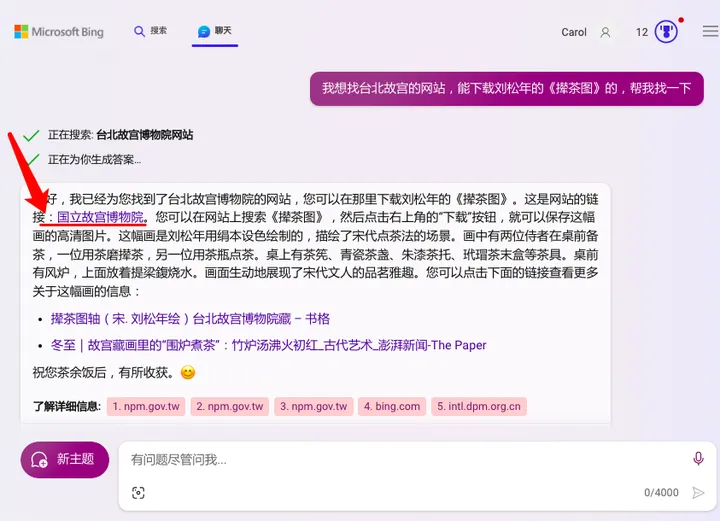Click the rewards trophy badge icon
720x521 pixels.
(x=666, y=32)
